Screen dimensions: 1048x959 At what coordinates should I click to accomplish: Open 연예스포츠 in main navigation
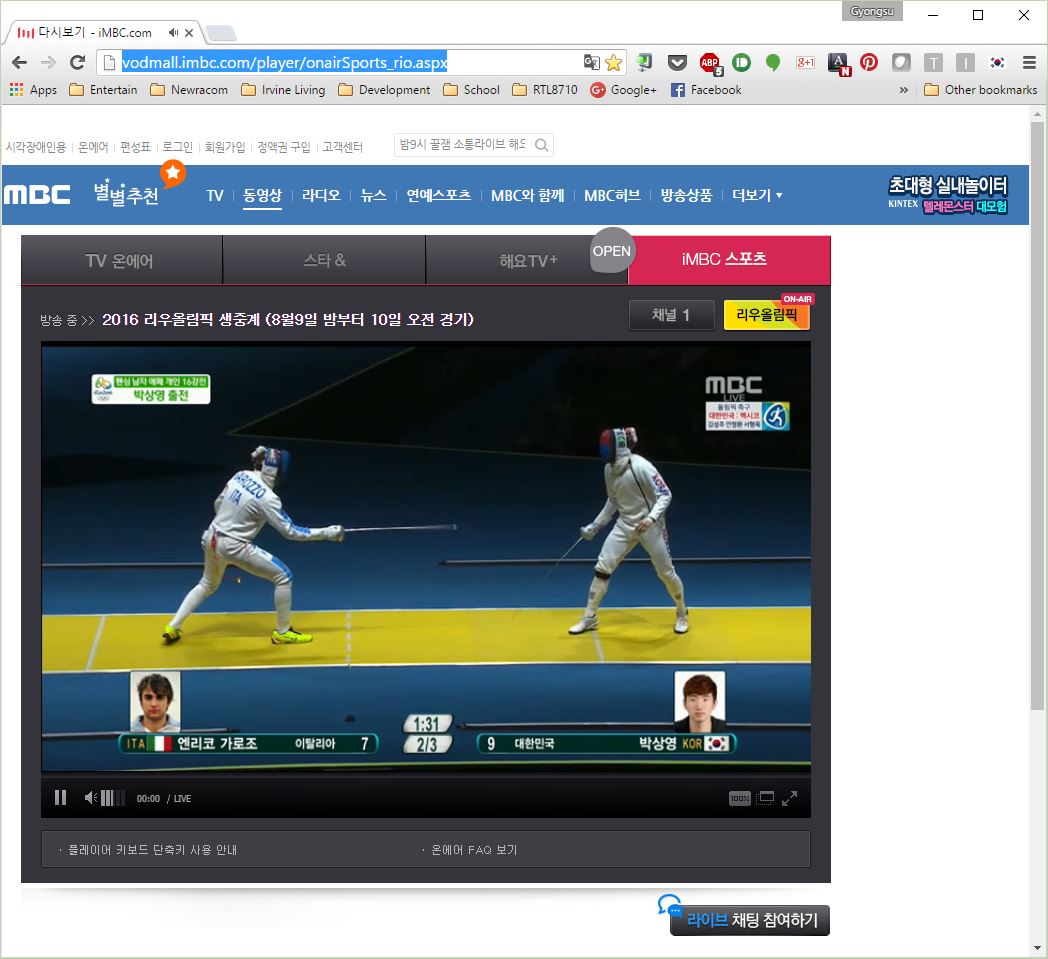point(438,195)
